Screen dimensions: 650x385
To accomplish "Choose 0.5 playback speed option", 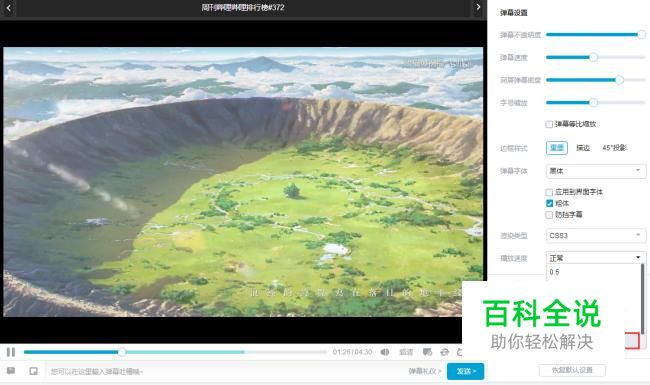I will 593,272.
